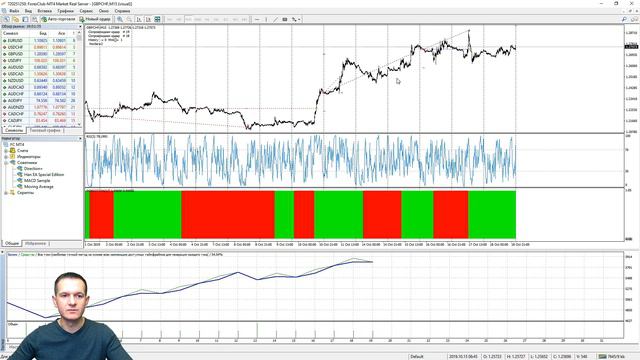Select NZDUSD row in Market Watch
640x360 pixels.
pos(39,81)
